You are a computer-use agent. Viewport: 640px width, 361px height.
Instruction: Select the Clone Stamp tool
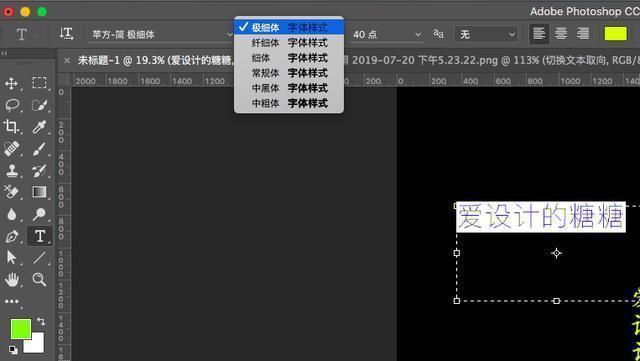[11, 171]
